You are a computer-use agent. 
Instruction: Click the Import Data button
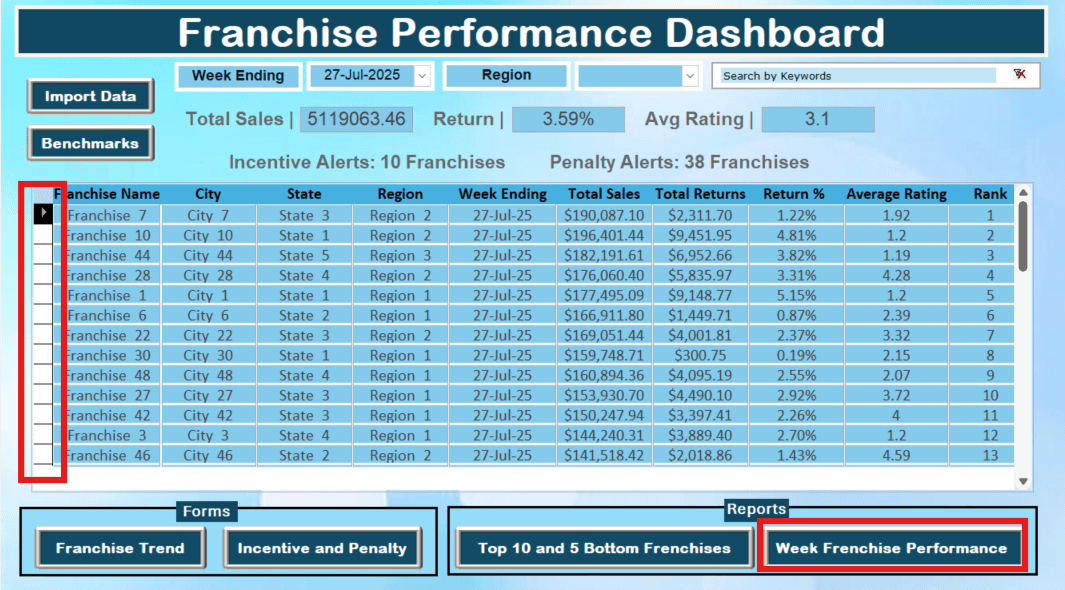(90, 97)
